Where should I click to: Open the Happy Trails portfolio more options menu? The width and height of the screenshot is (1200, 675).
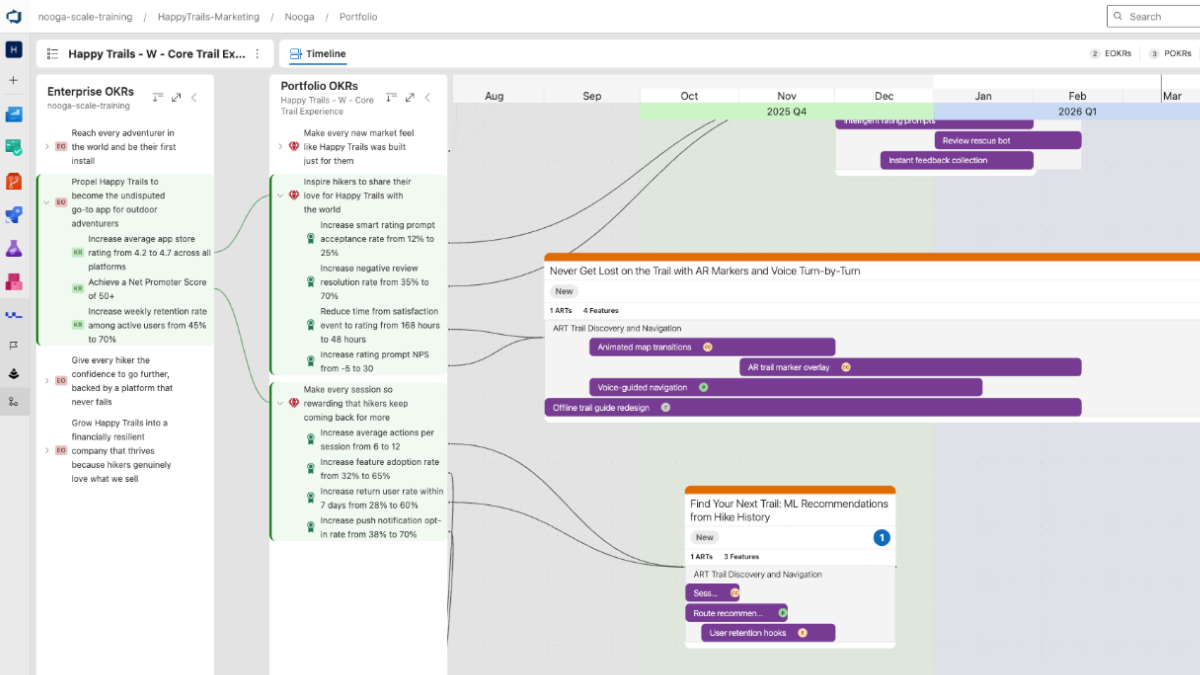click(257, 54)
